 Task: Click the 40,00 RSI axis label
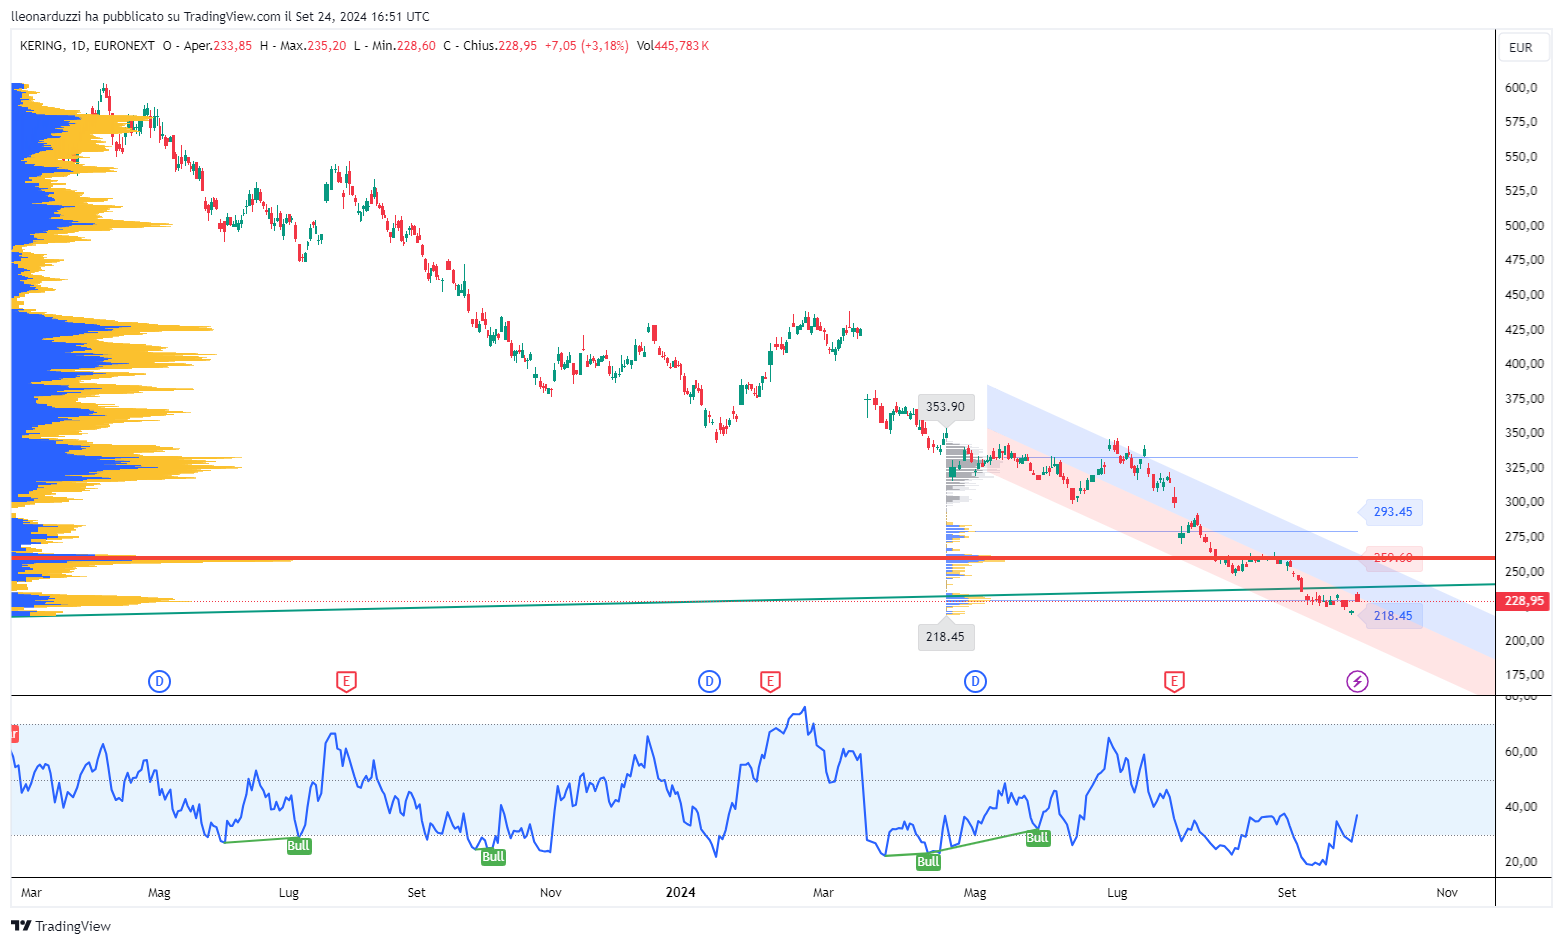[1521, 807]
